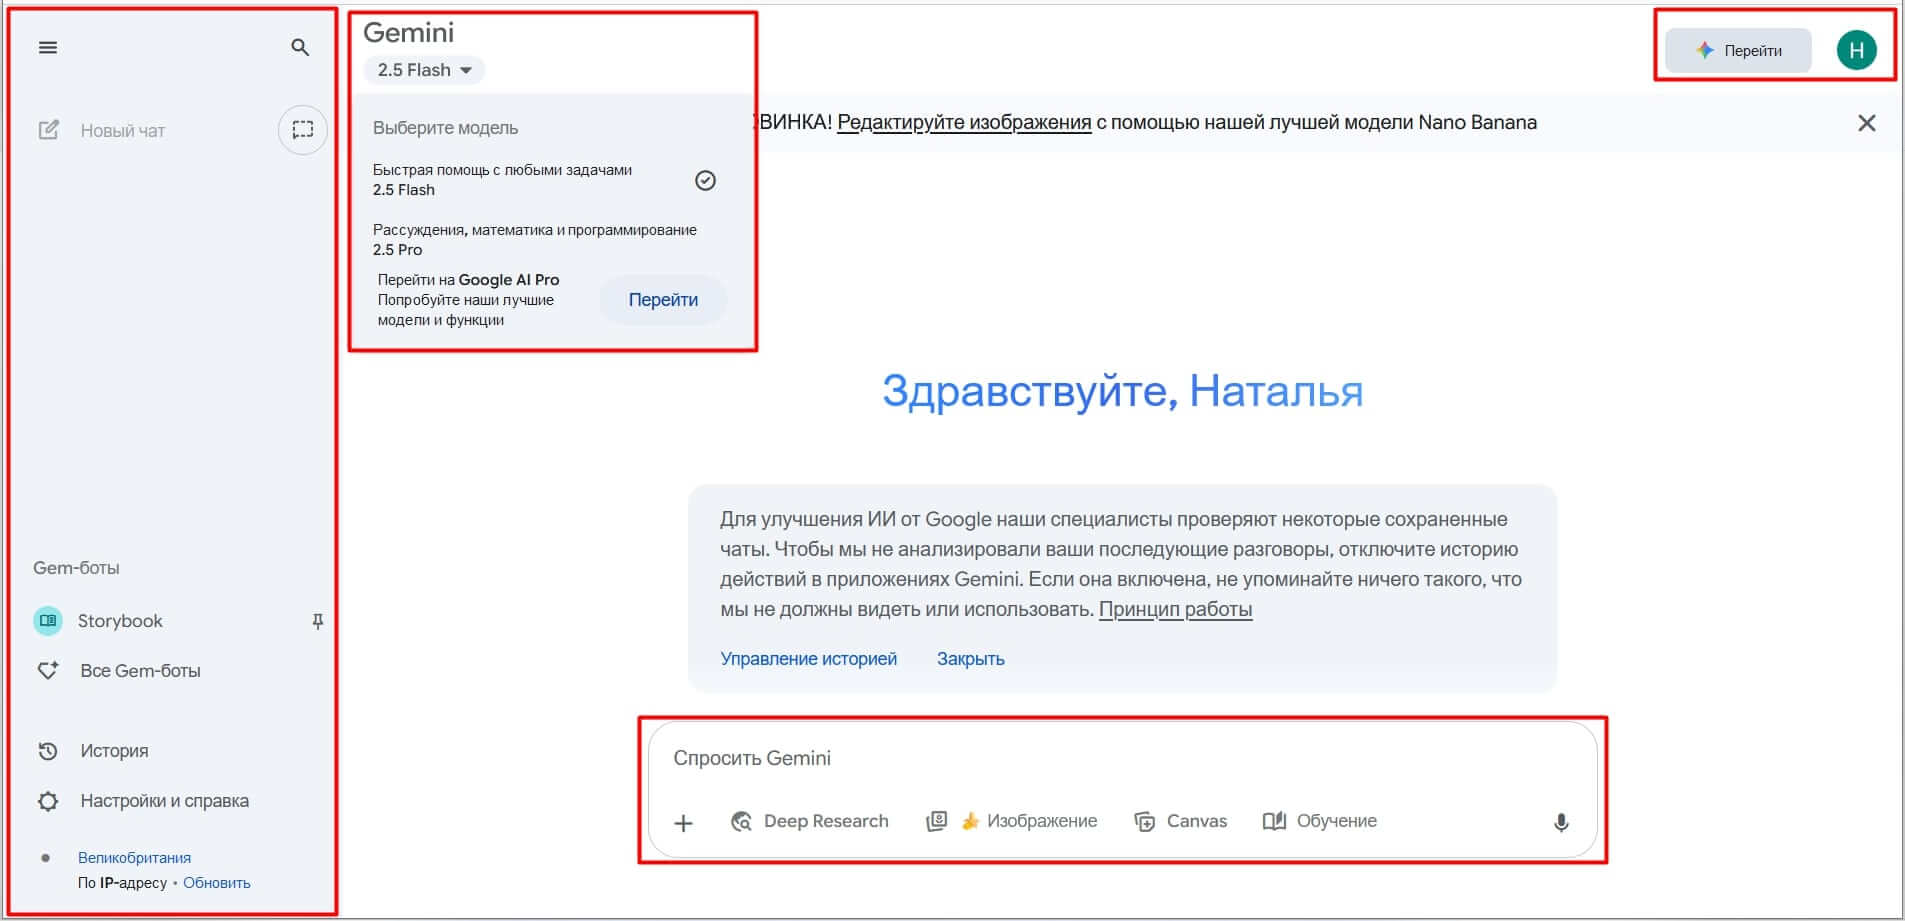
Task: Collapse the sidebar with hamburger menu icon
Action: coord(47,47)
